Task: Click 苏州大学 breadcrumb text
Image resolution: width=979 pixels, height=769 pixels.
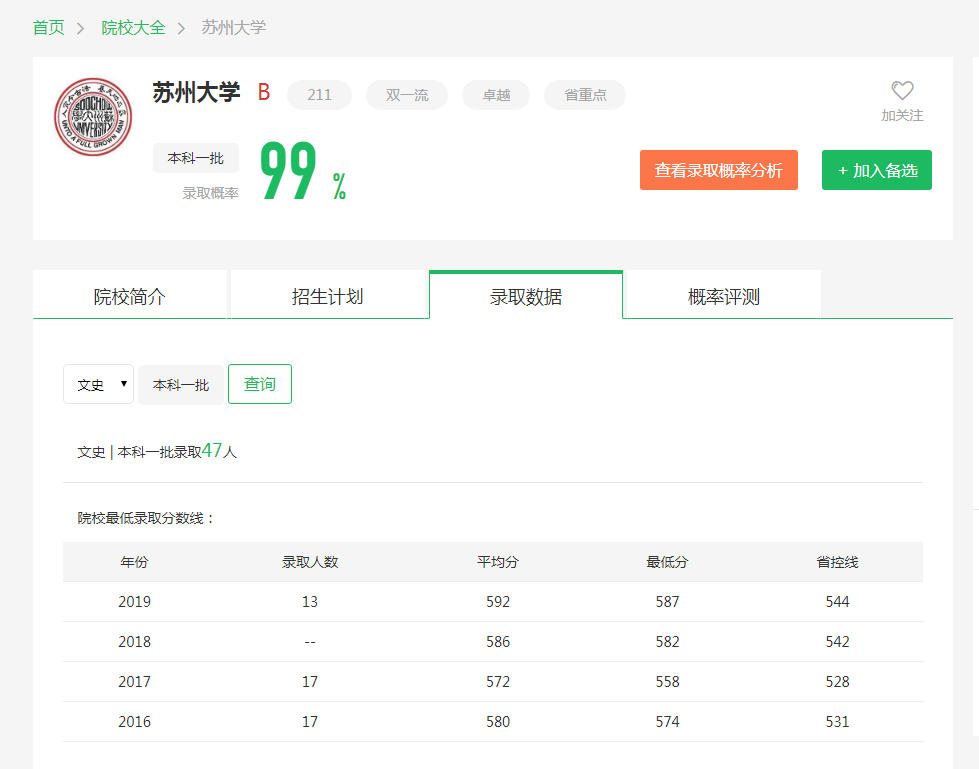Action: click(234, 28)
